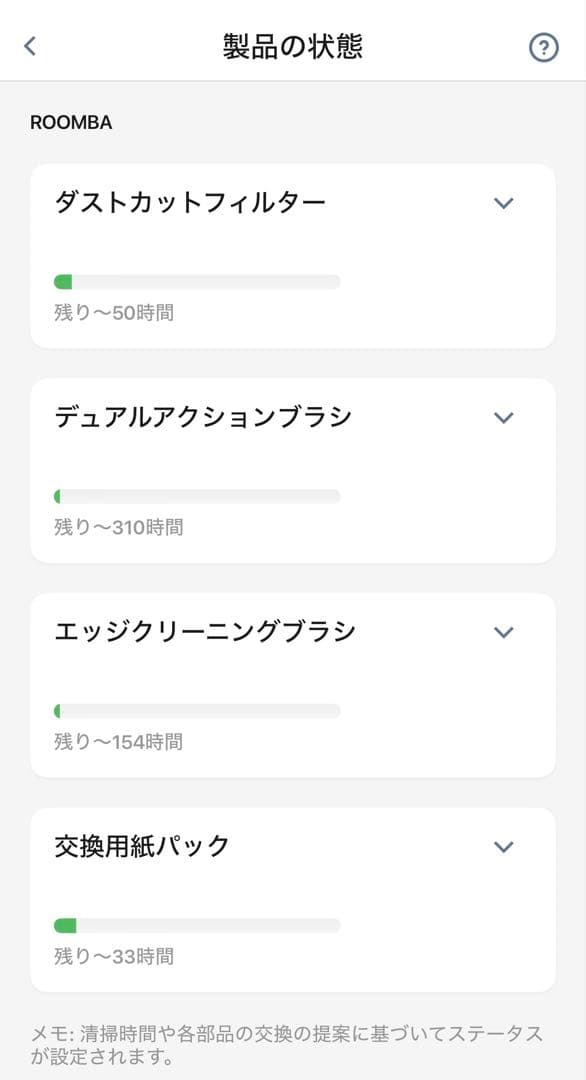This screenshot has height=1080, width=586.
Task: Tap the paper bag remaining progress bar
Action: coord(200,921)
